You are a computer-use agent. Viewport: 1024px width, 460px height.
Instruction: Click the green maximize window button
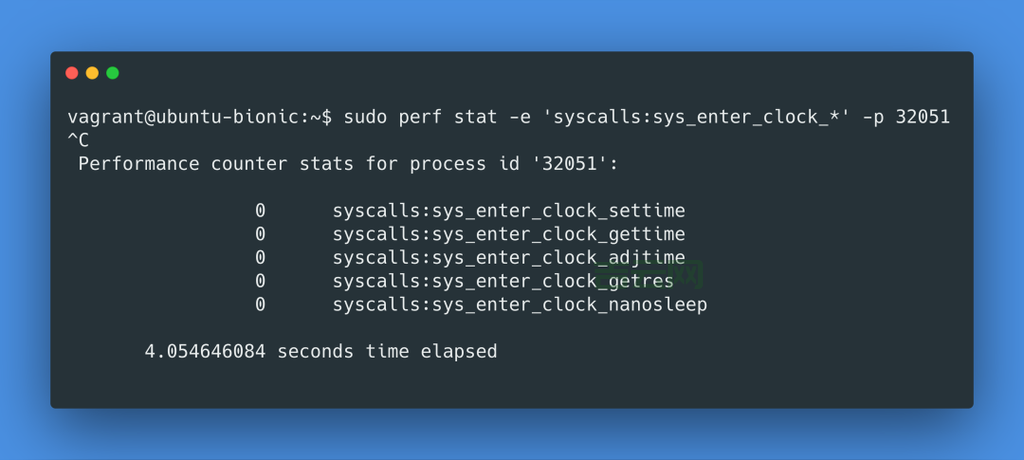point(112,73)
